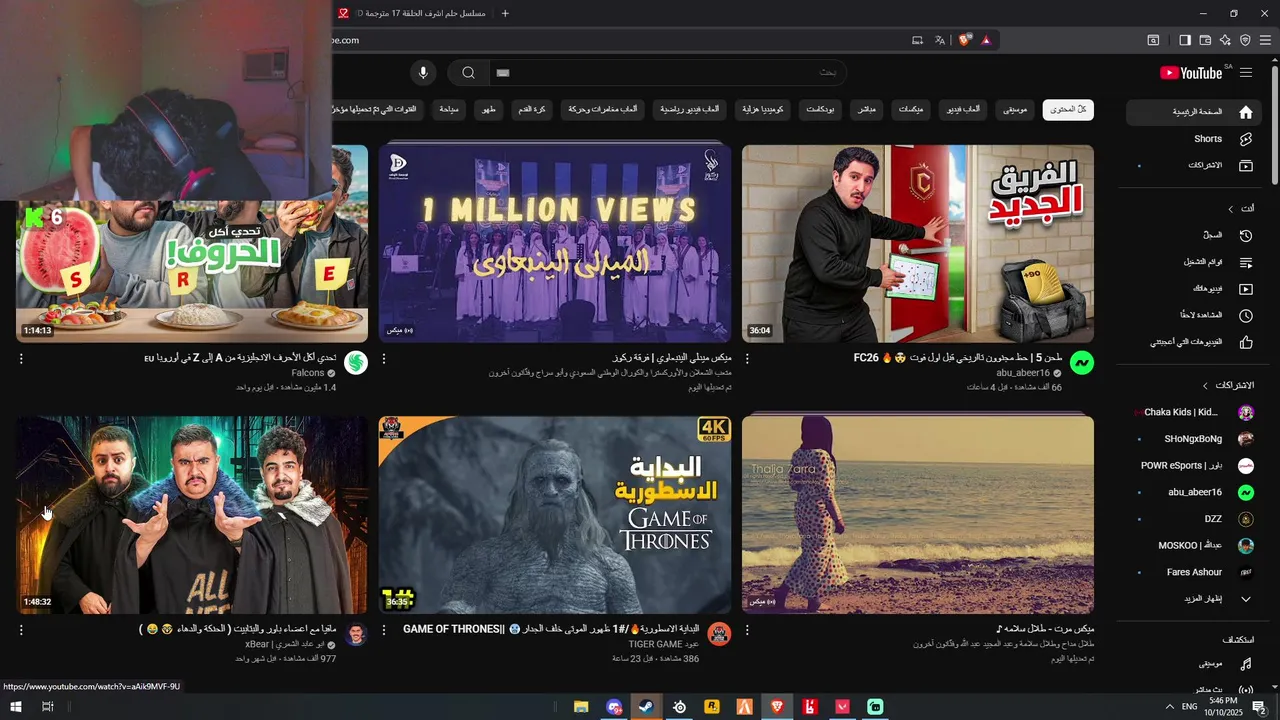The width and height of the screenshot is (1280, 720).
Task: Play the Game of Thrones video thumbnail
Action: click(555, 515)
